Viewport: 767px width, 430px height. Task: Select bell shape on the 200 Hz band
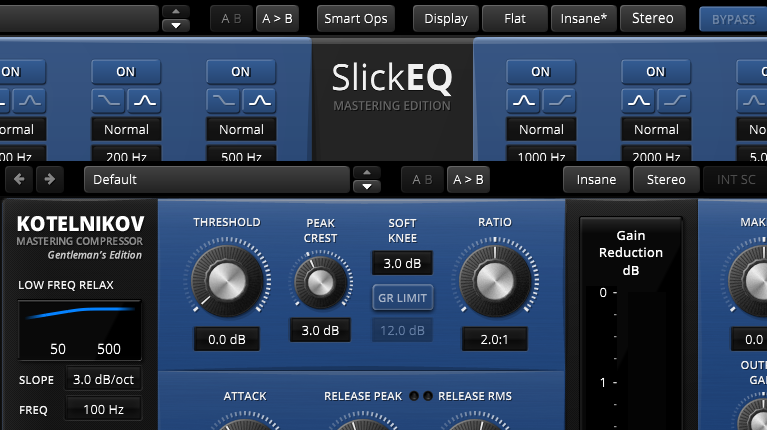pyautogui.click(x=145, y=100)
